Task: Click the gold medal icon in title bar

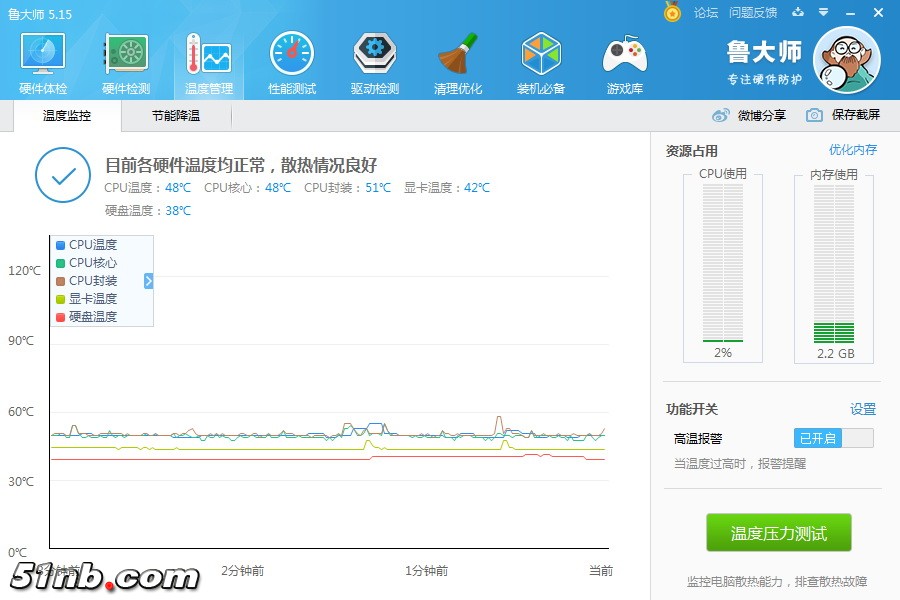Action: click(673, 12)
